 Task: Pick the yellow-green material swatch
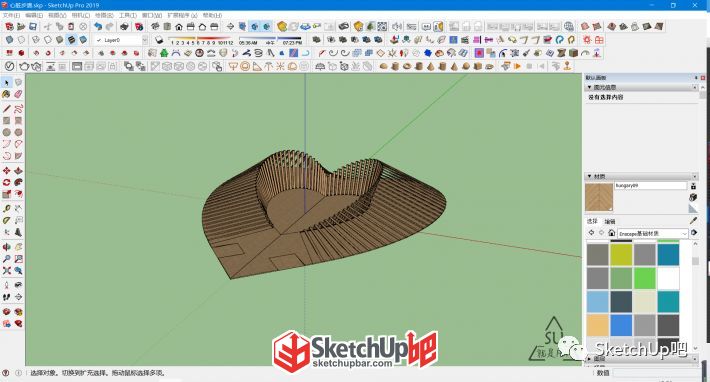[621, 255]
